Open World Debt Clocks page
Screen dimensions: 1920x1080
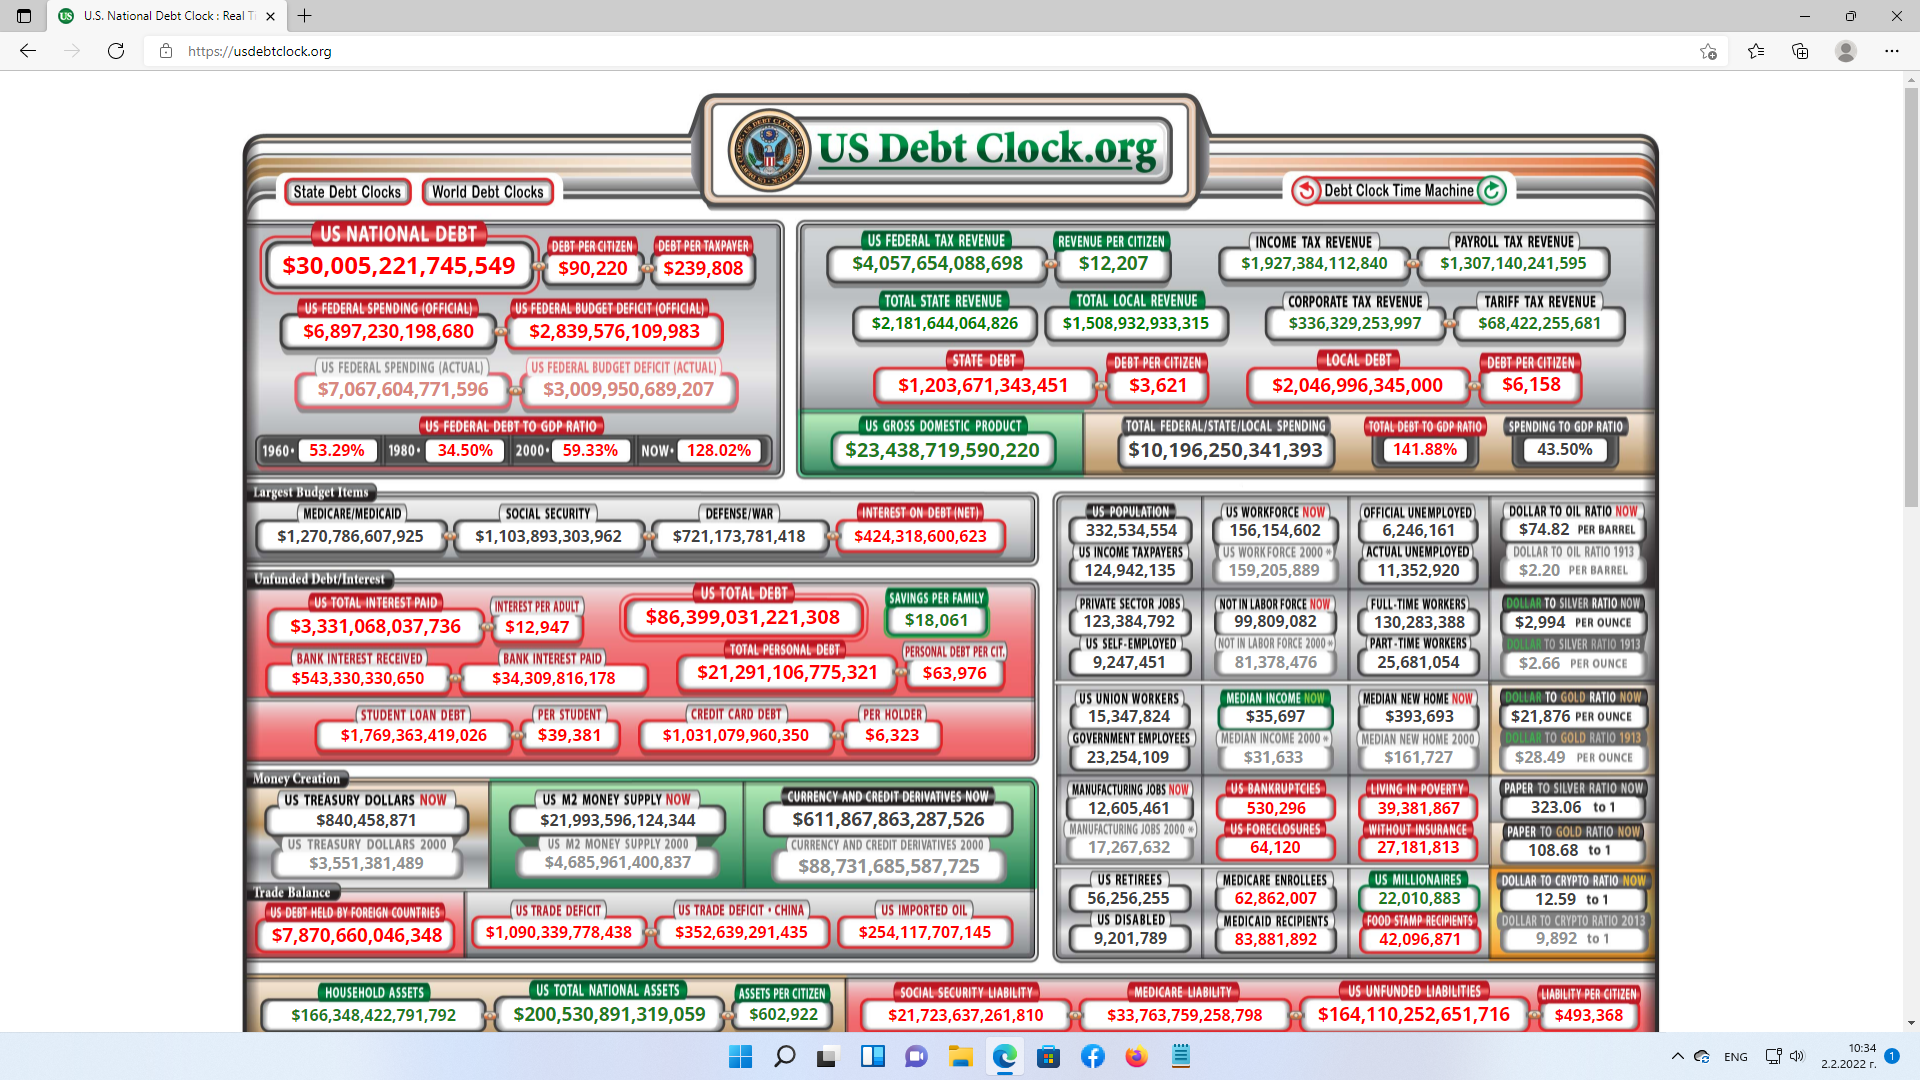(x=488, y=192)
